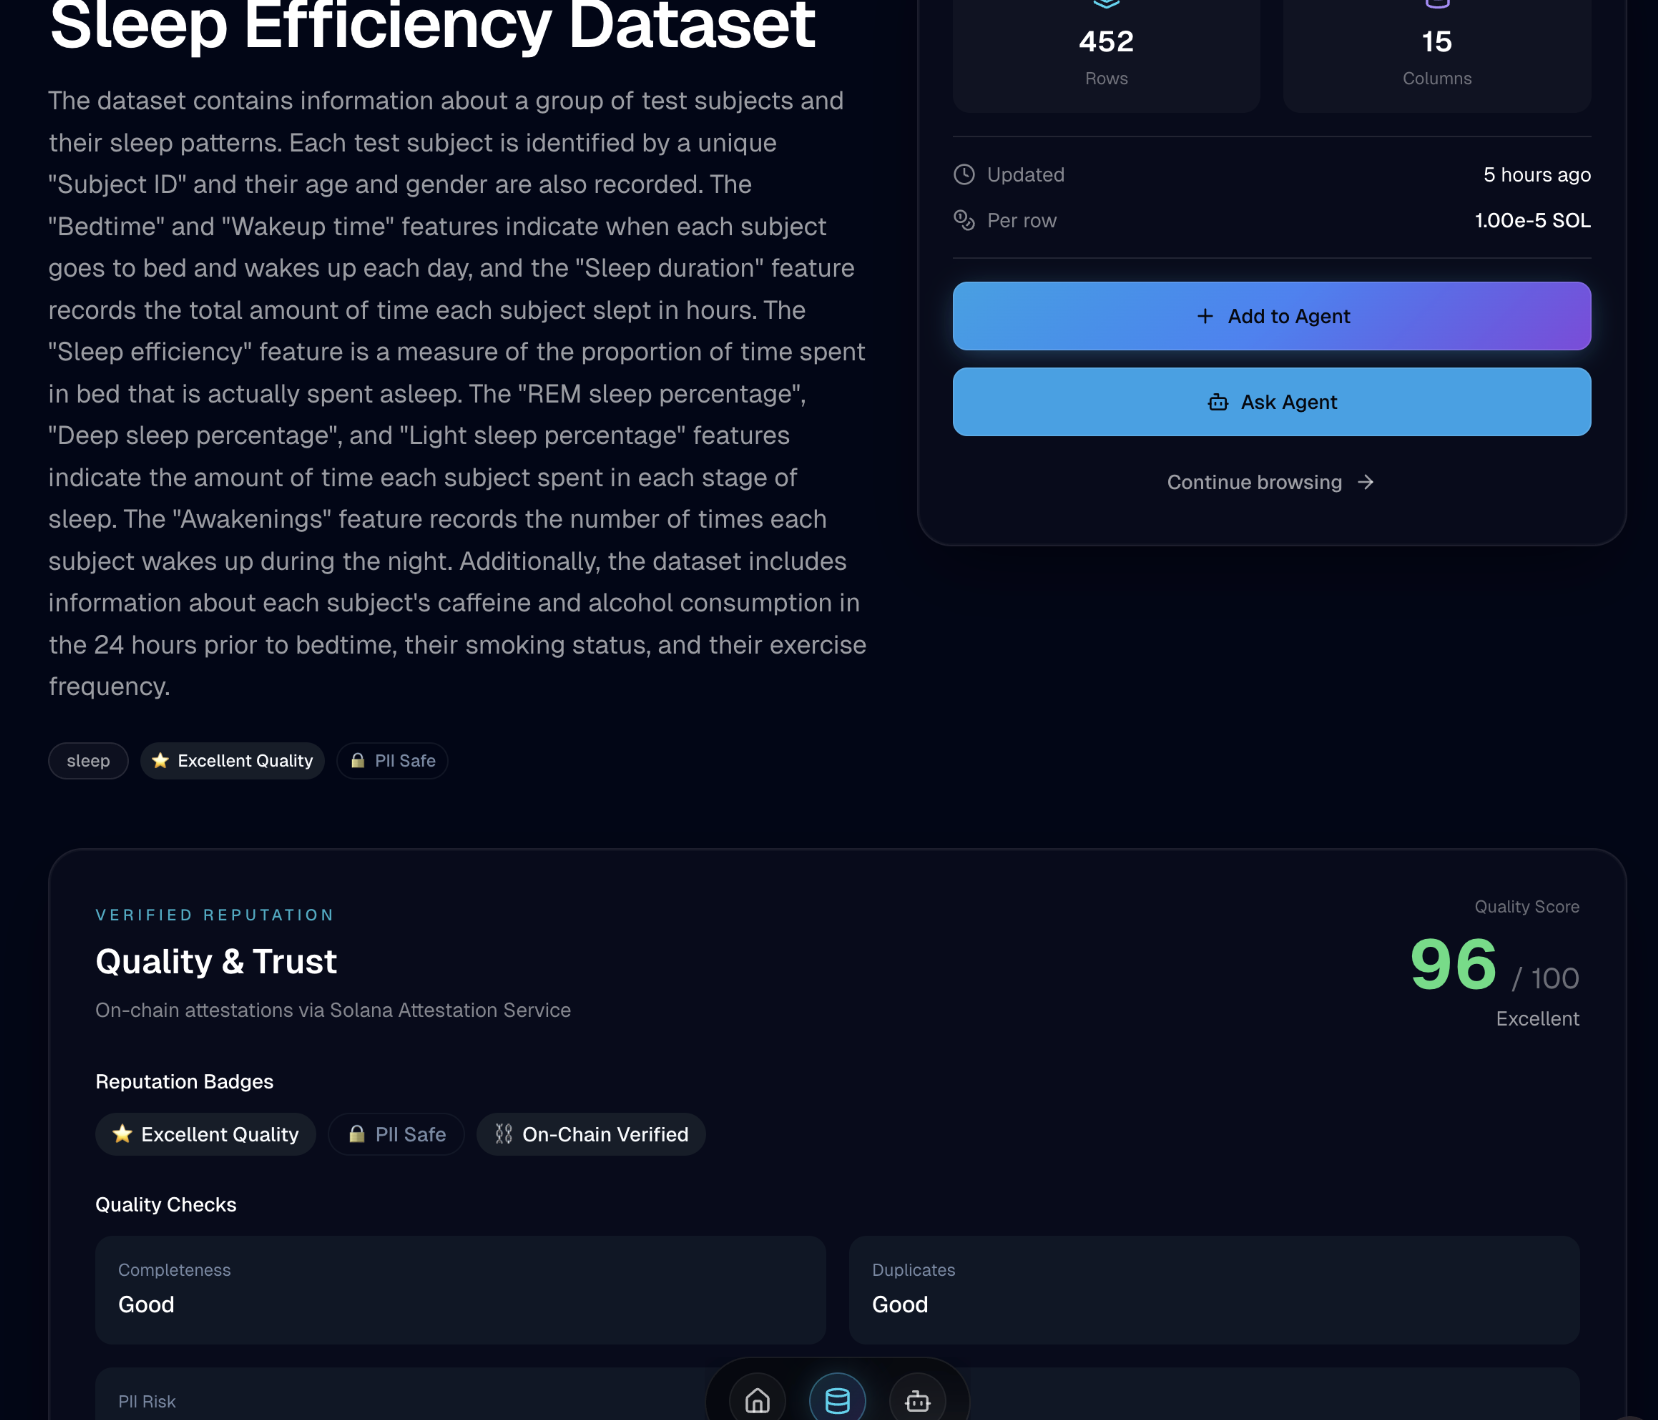Click the 452 Rows stat card
The width and height of the screenshot is (1658, 1420).
tap(1106, 56)
